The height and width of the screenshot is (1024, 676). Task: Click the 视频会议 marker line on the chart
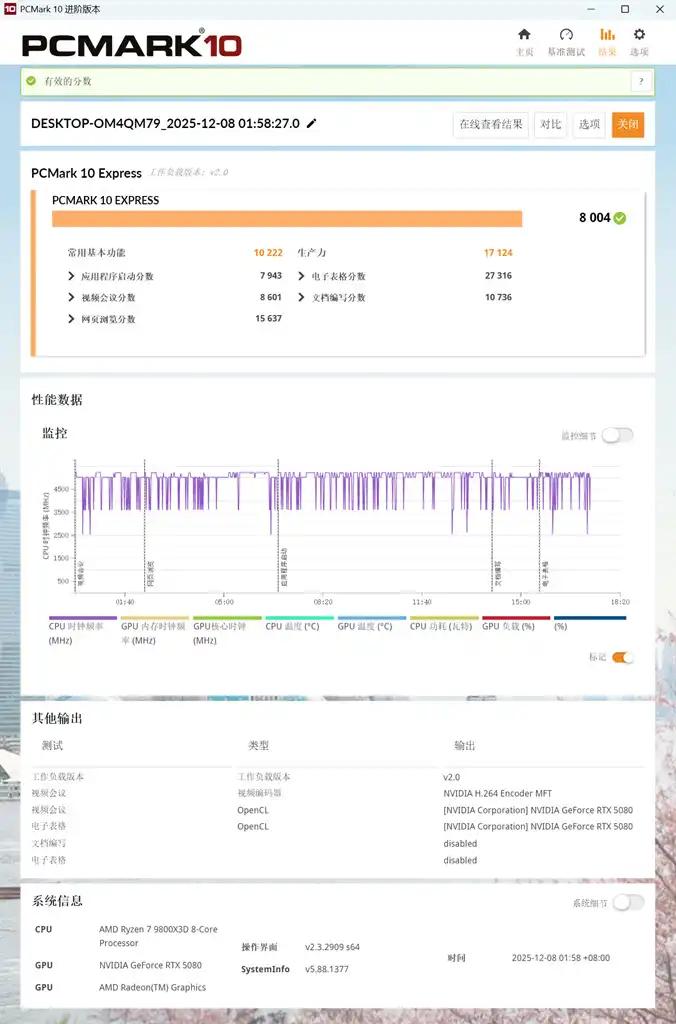point(75,526)
